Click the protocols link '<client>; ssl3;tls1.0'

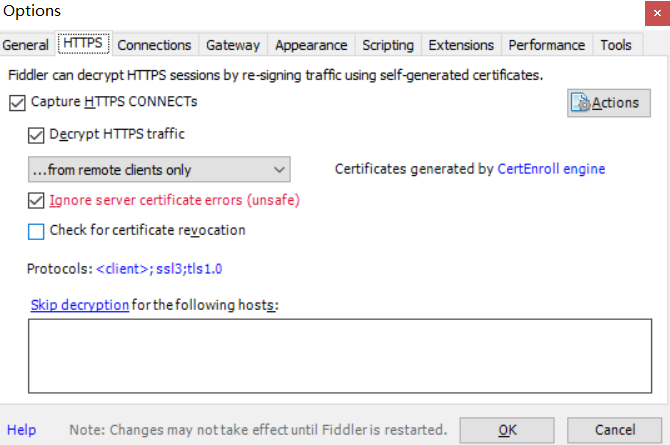pos(159,269)
